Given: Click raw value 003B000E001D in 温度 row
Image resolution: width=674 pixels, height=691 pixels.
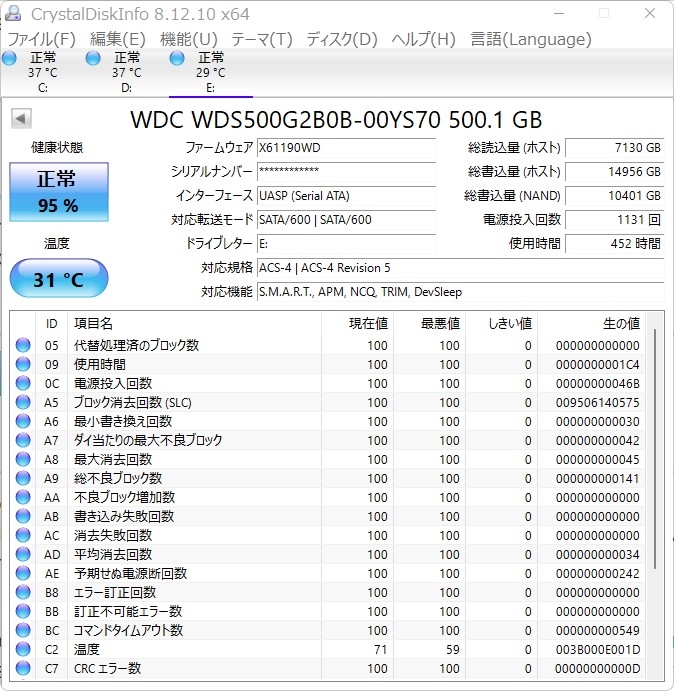Looking at the screenshot, I should pos(597,649).
